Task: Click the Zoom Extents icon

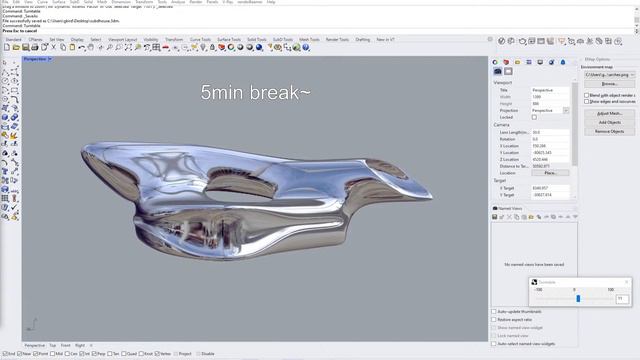Action: pos(128,47)
